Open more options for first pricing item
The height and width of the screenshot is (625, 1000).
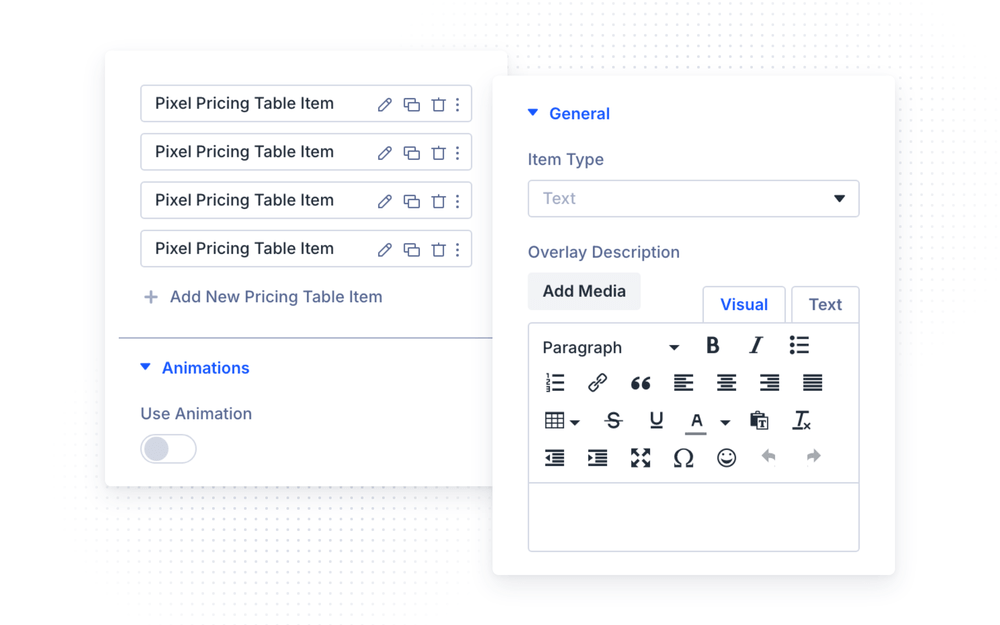(458, 105)
